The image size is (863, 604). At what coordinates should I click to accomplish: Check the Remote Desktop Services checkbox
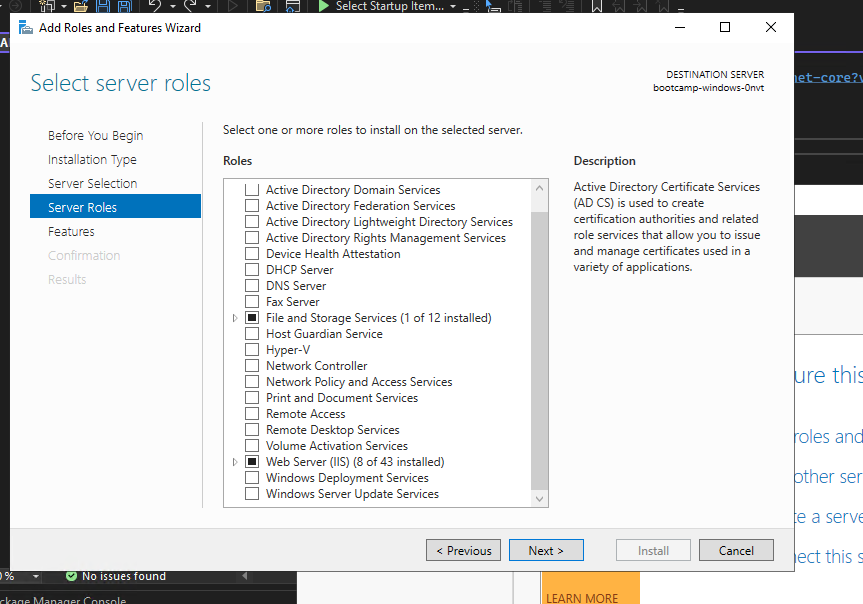(252, 429)
